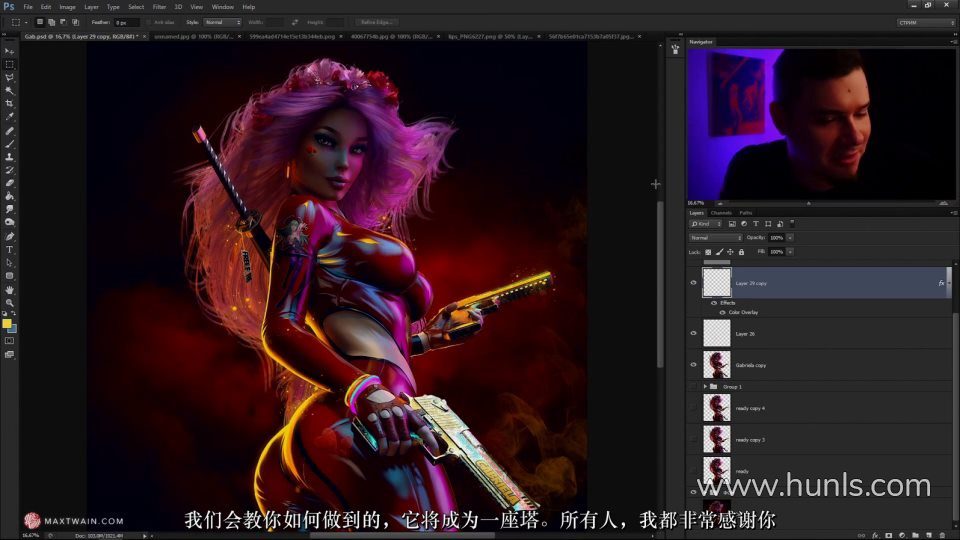Hide Effects of Layer 29 copy
The height and width of the screenshot is (540, 960).
pyautogui.click(x=714, y=303)
